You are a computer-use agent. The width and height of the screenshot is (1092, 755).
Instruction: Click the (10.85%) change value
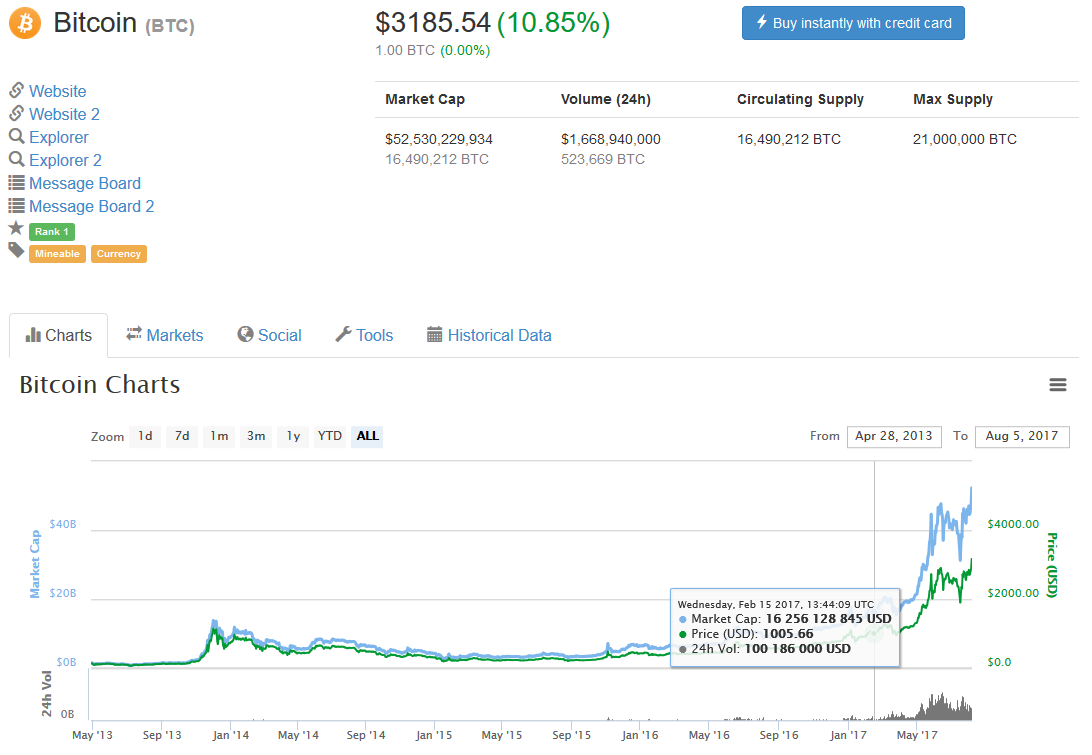(554, 22)
